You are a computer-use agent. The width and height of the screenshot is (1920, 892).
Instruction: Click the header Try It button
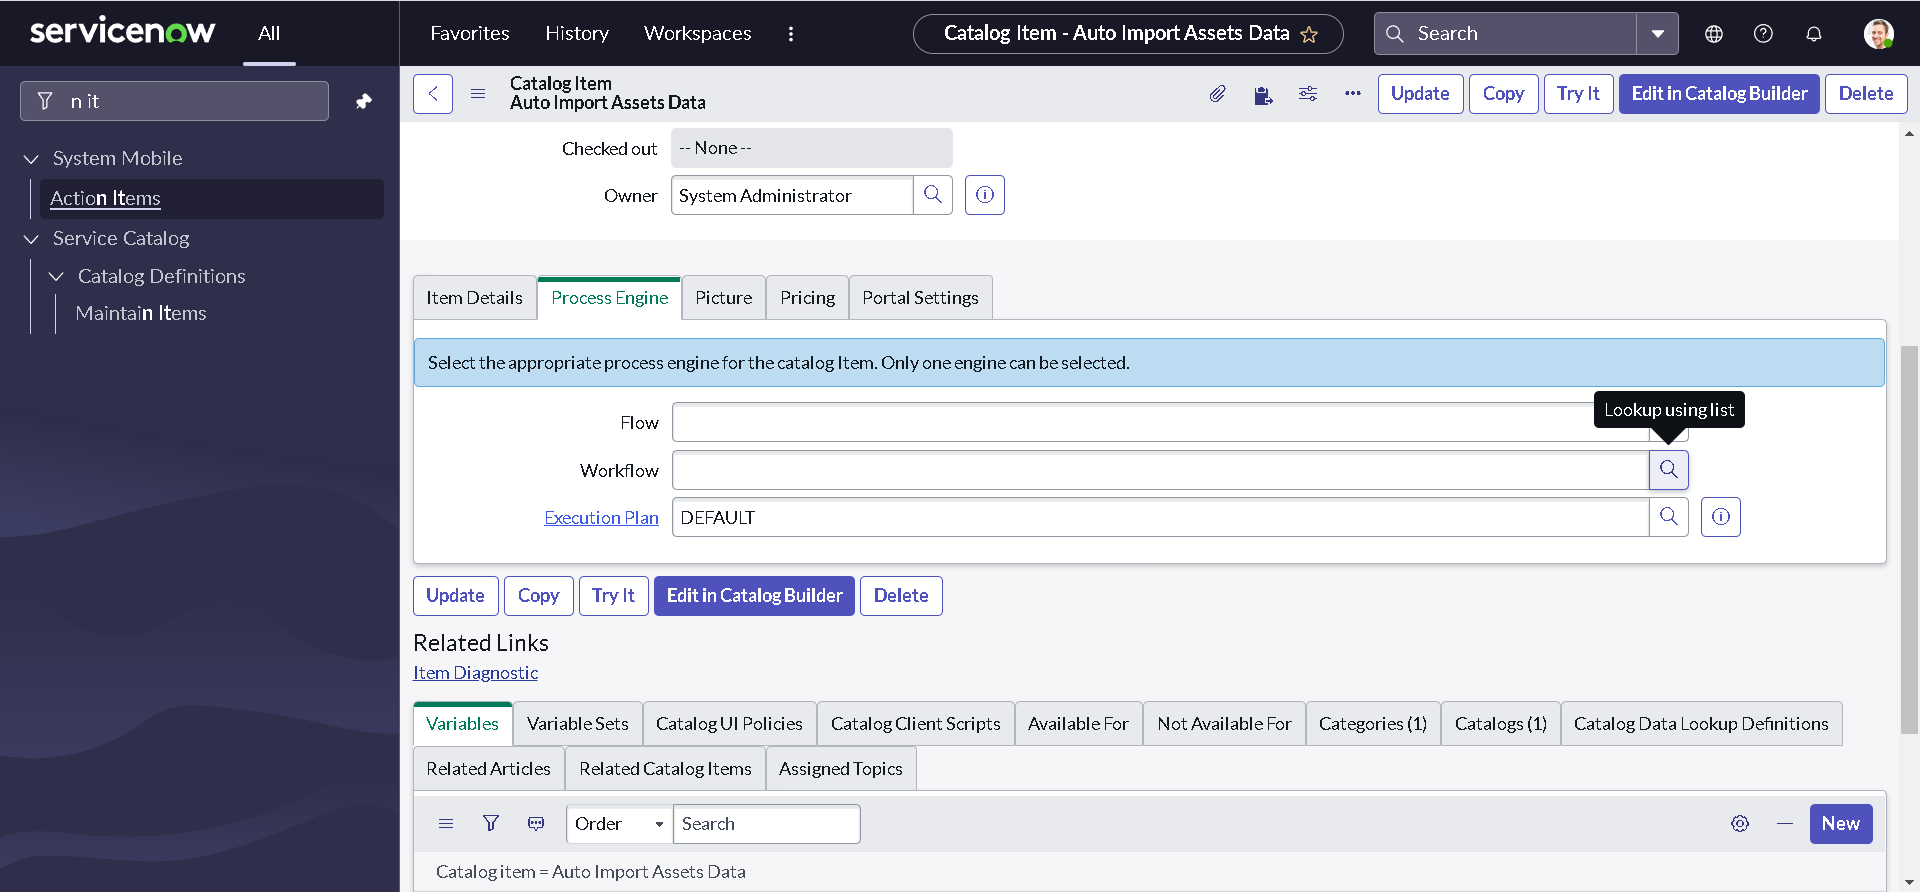tap(1578, 94)
